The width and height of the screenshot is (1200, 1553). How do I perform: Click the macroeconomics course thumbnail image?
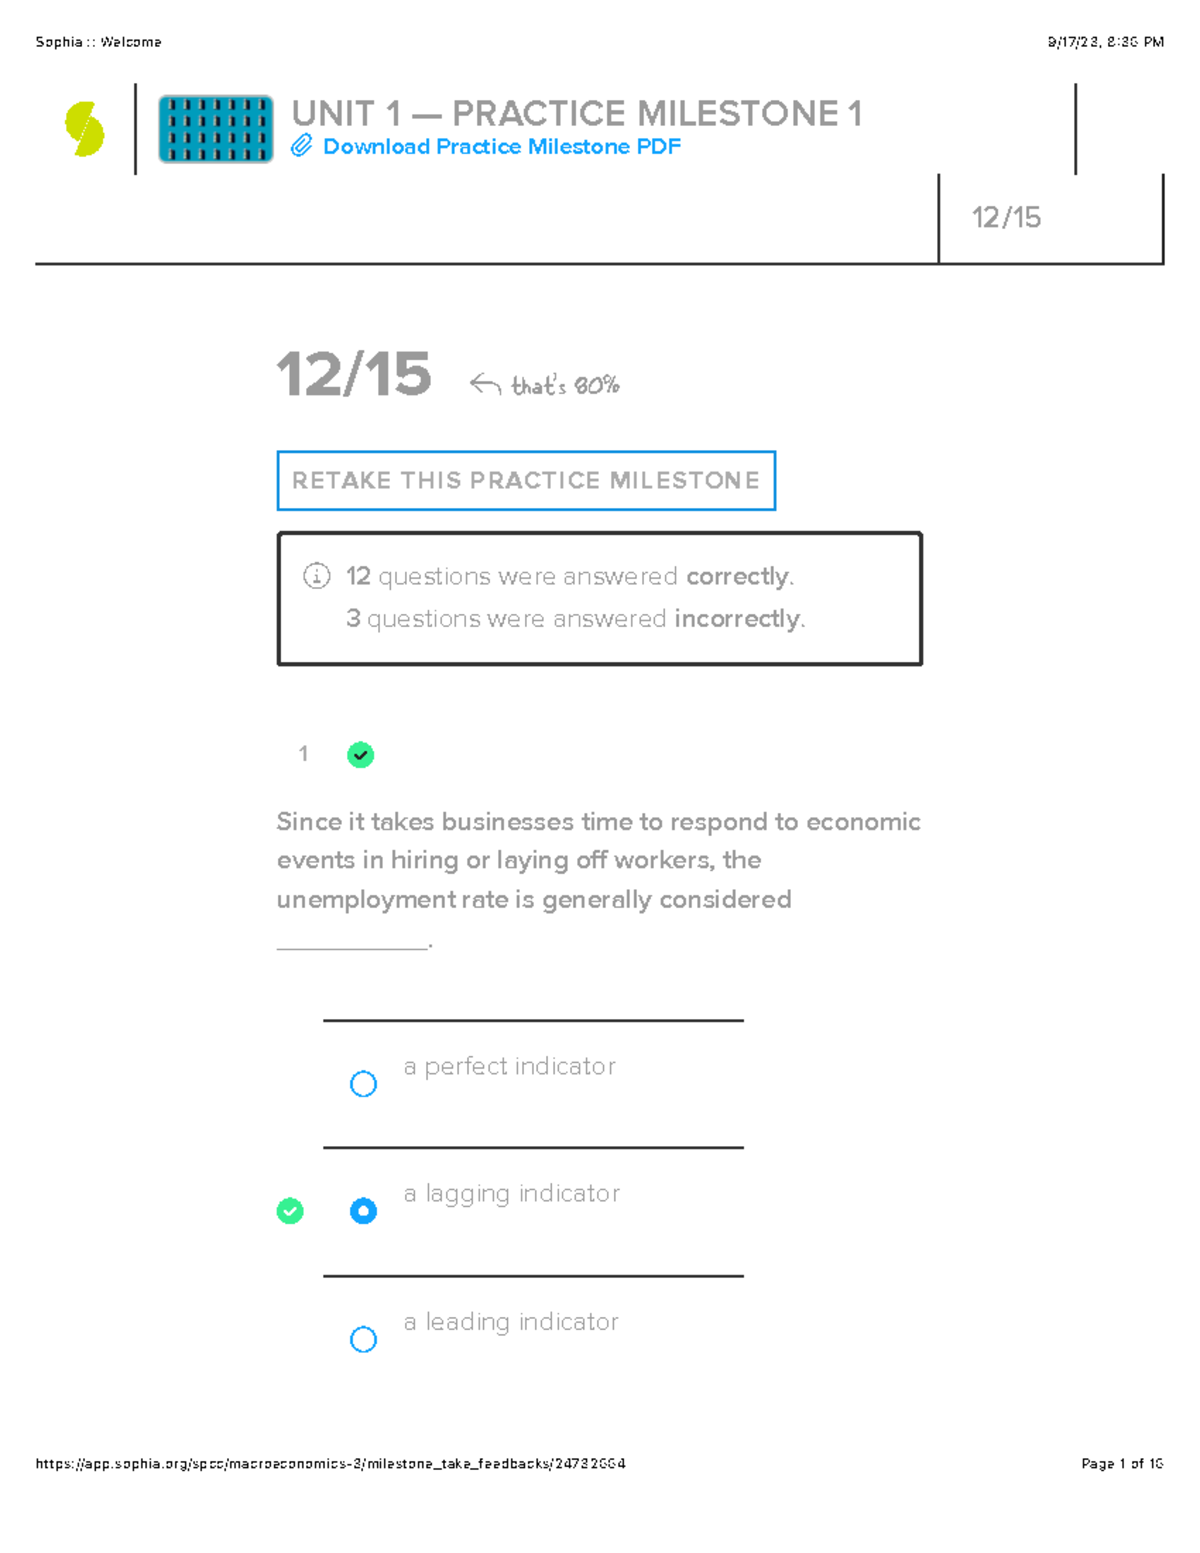pyautogui.click(x=216, y=129)
